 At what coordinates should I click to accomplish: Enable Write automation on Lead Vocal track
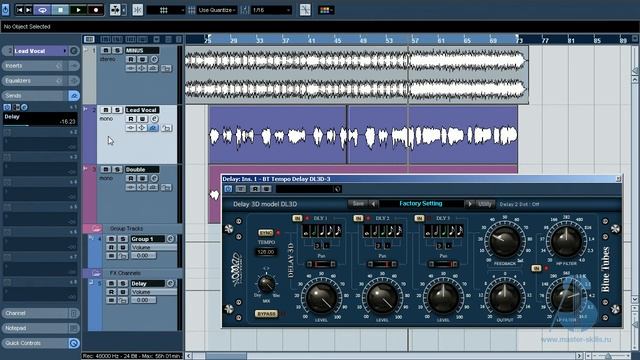click(x=142, y=119)
